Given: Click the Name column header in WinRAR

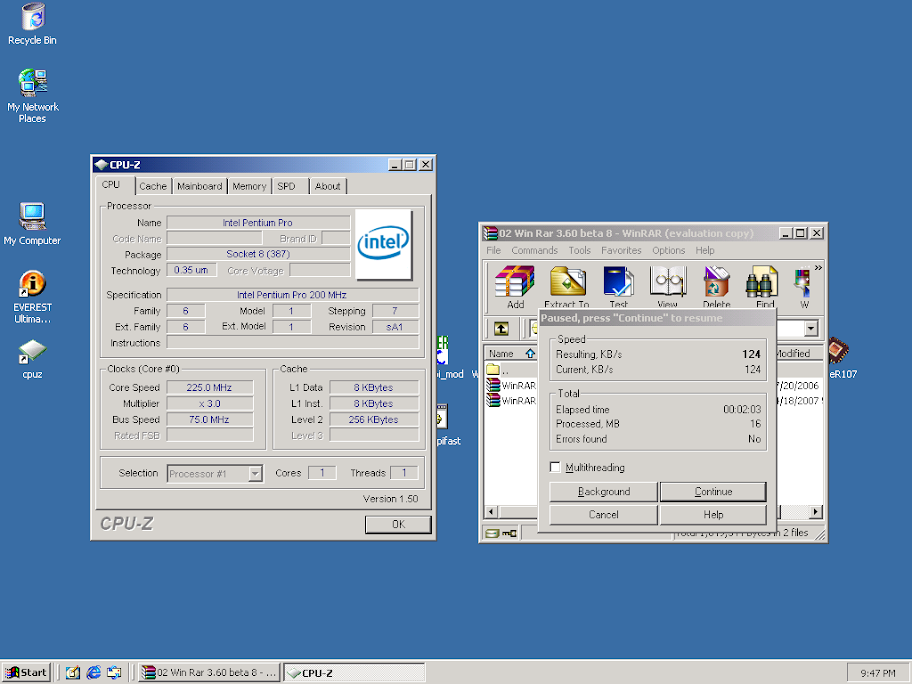Looking at the screenshot, I should pyautogui.click(x=511, y=353).
